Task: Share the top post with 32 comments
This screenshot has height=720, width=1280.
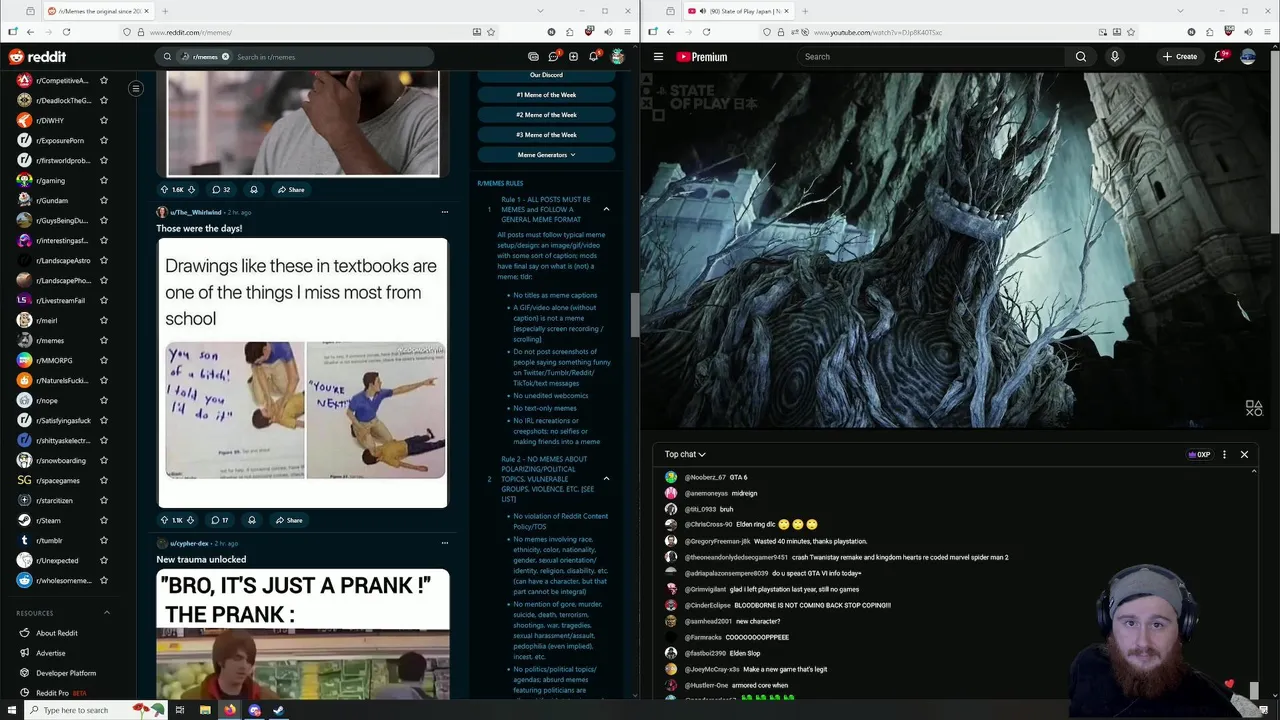Action: click(x=291, y=189)
